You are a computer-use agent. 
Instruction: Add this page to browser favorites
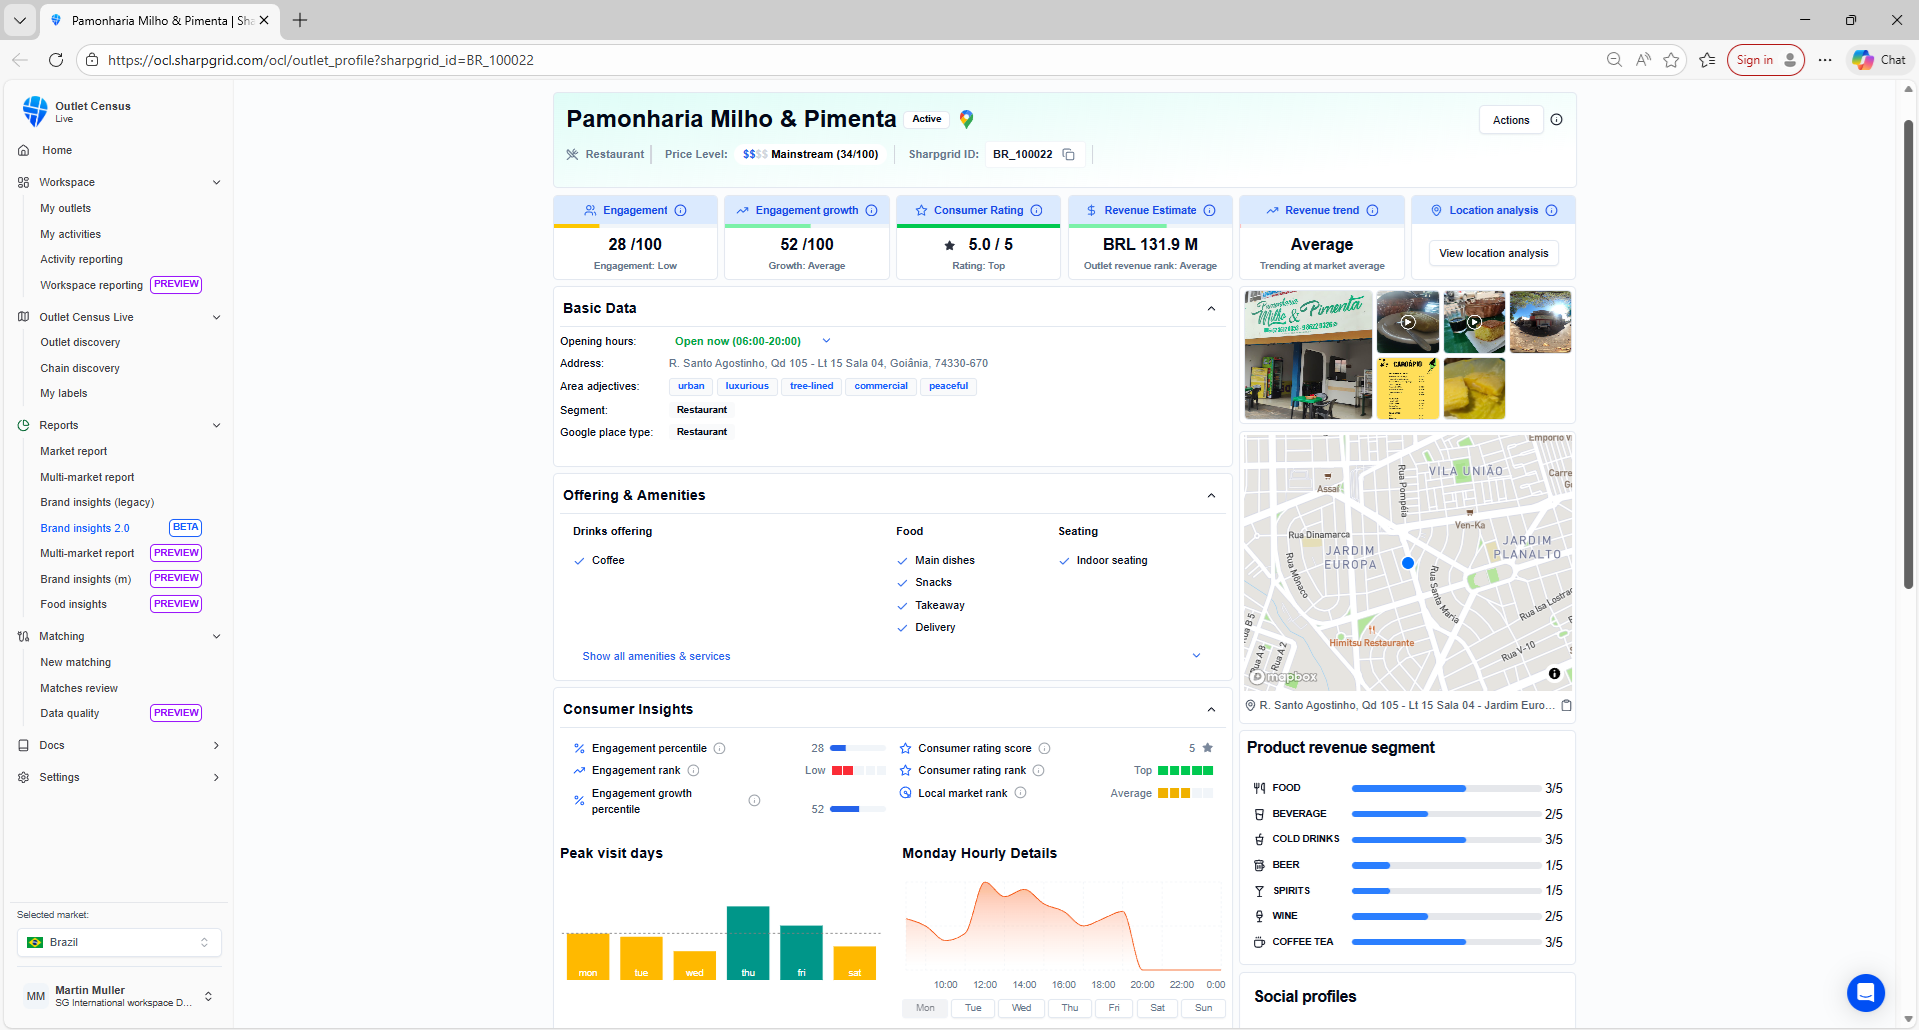(1671, 60)
